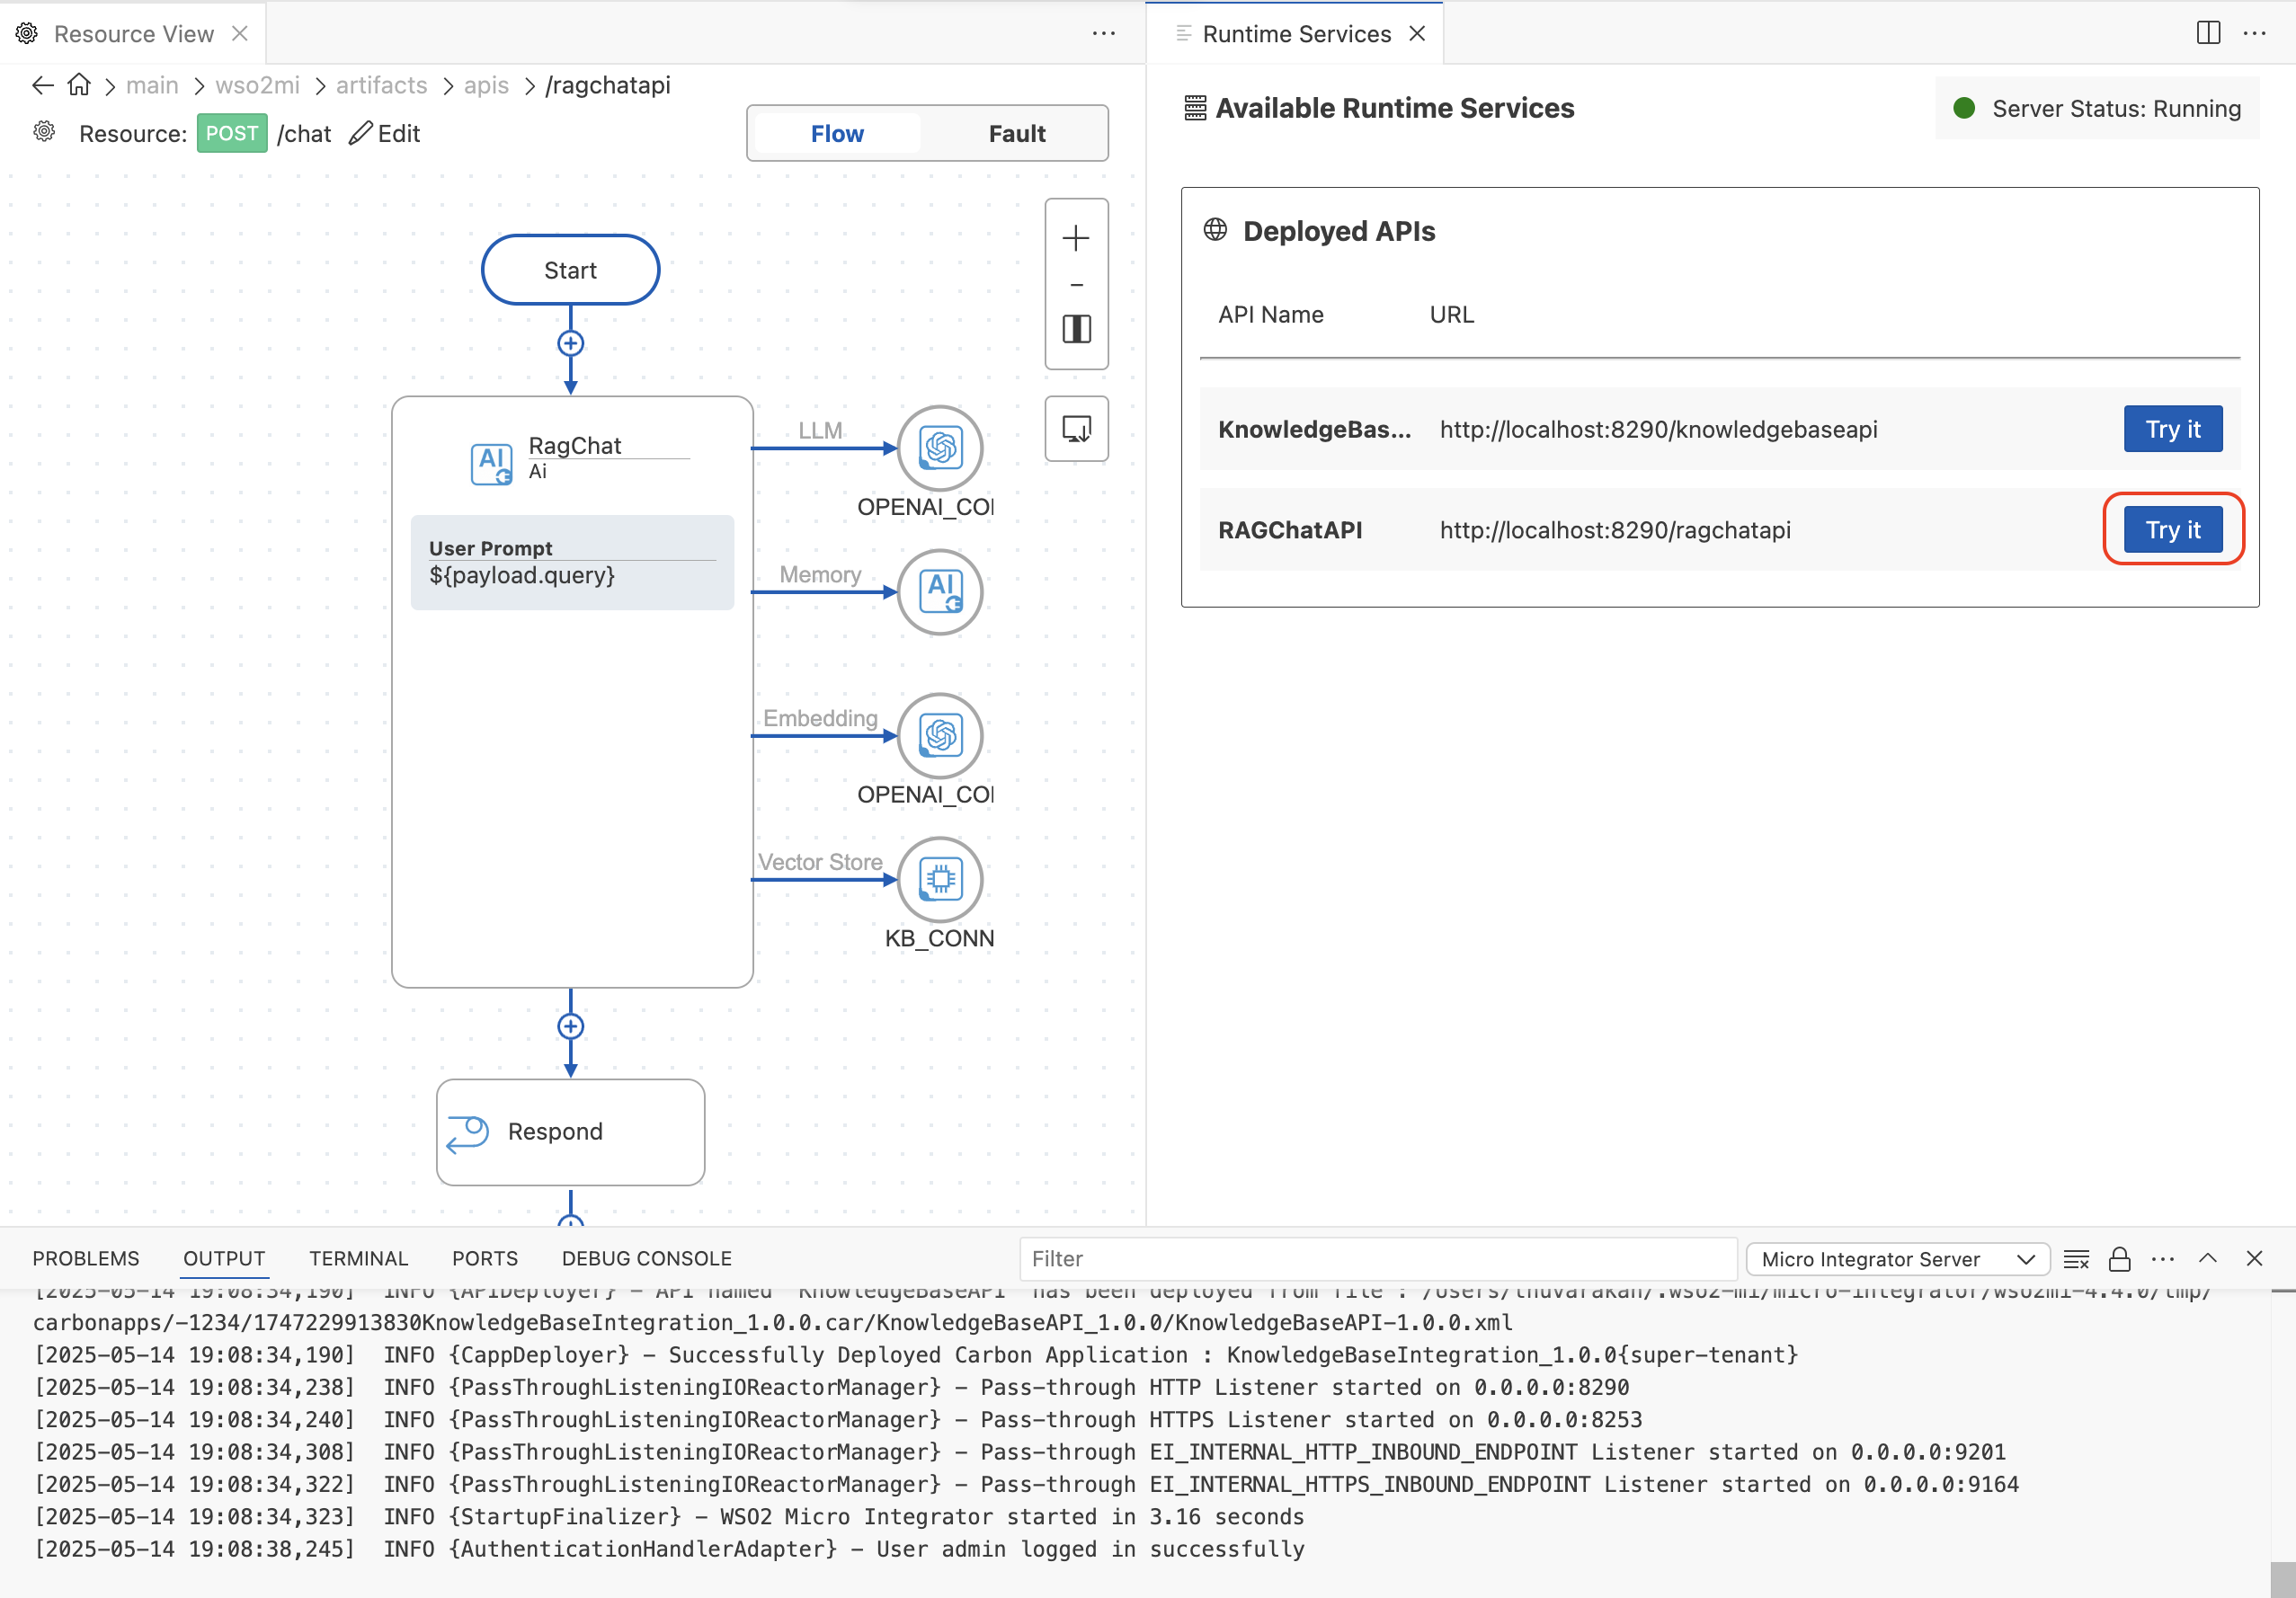
Task: Close the bottom panel
Action: point(2254,1259)
